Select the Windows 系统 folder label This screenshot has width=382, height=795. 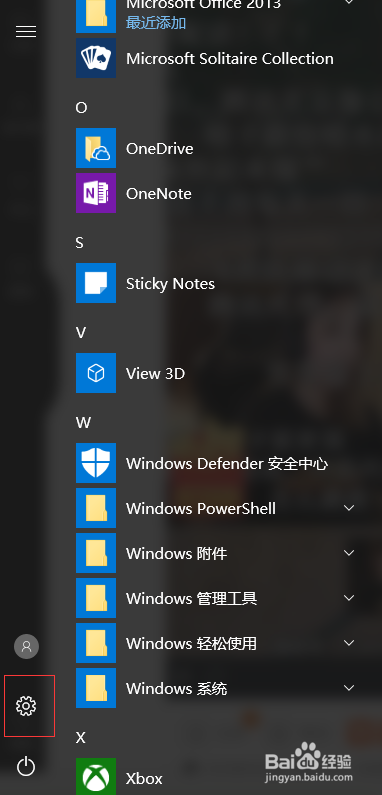click(176, 689)
